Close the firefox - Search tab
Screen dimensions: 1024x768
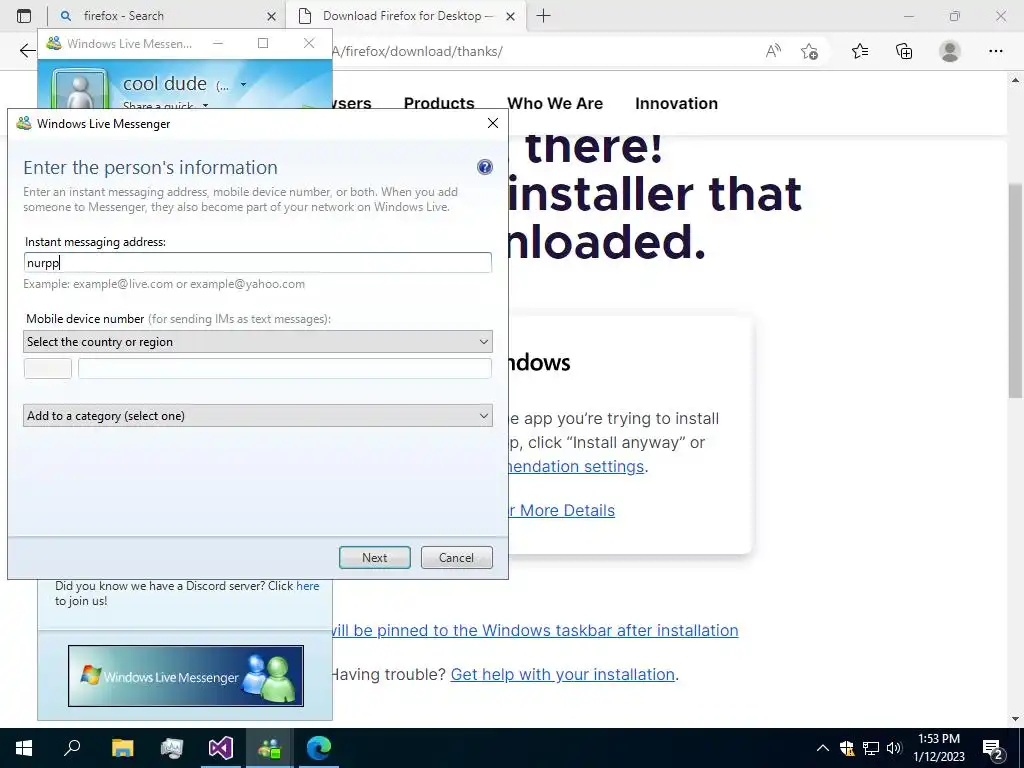(272, 16)
